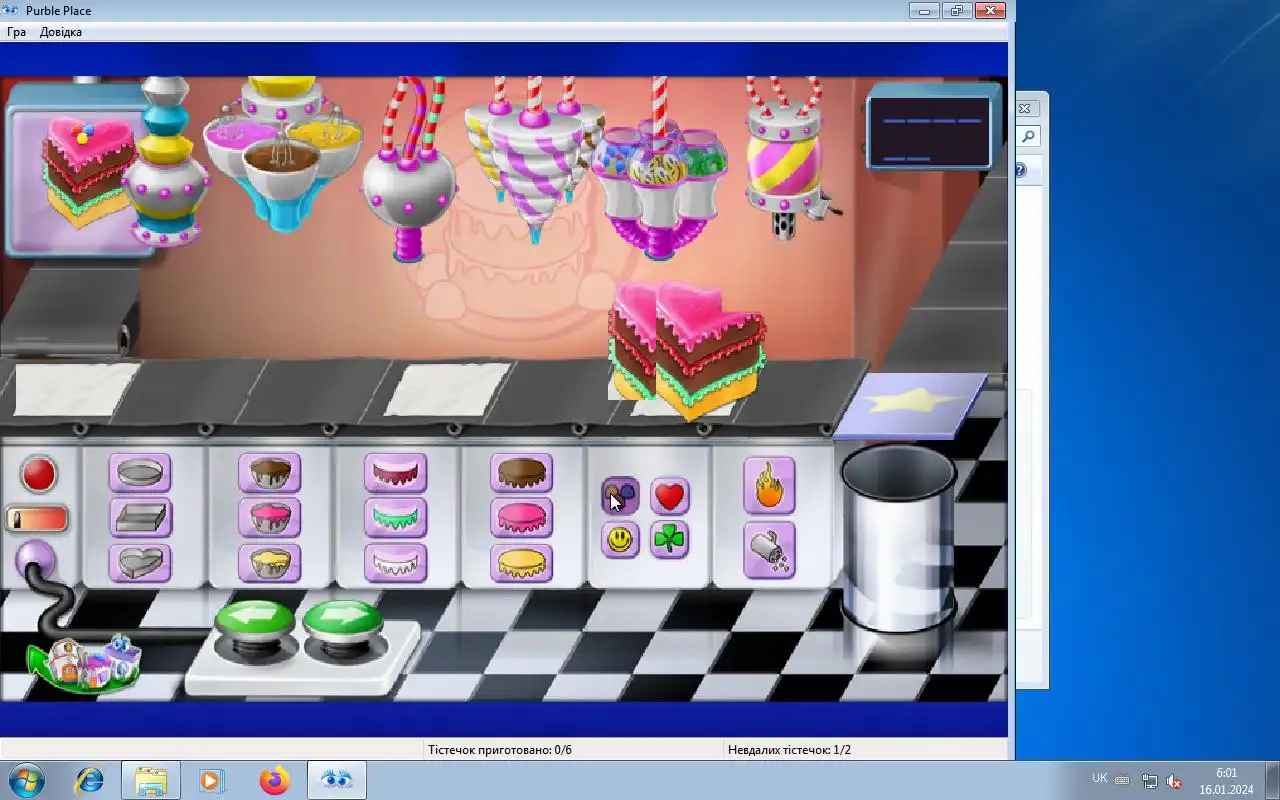Screen dimensions: 1280x800
Task: Apply the sugar sprinkle shaker
Action: (x=769, y=550)
